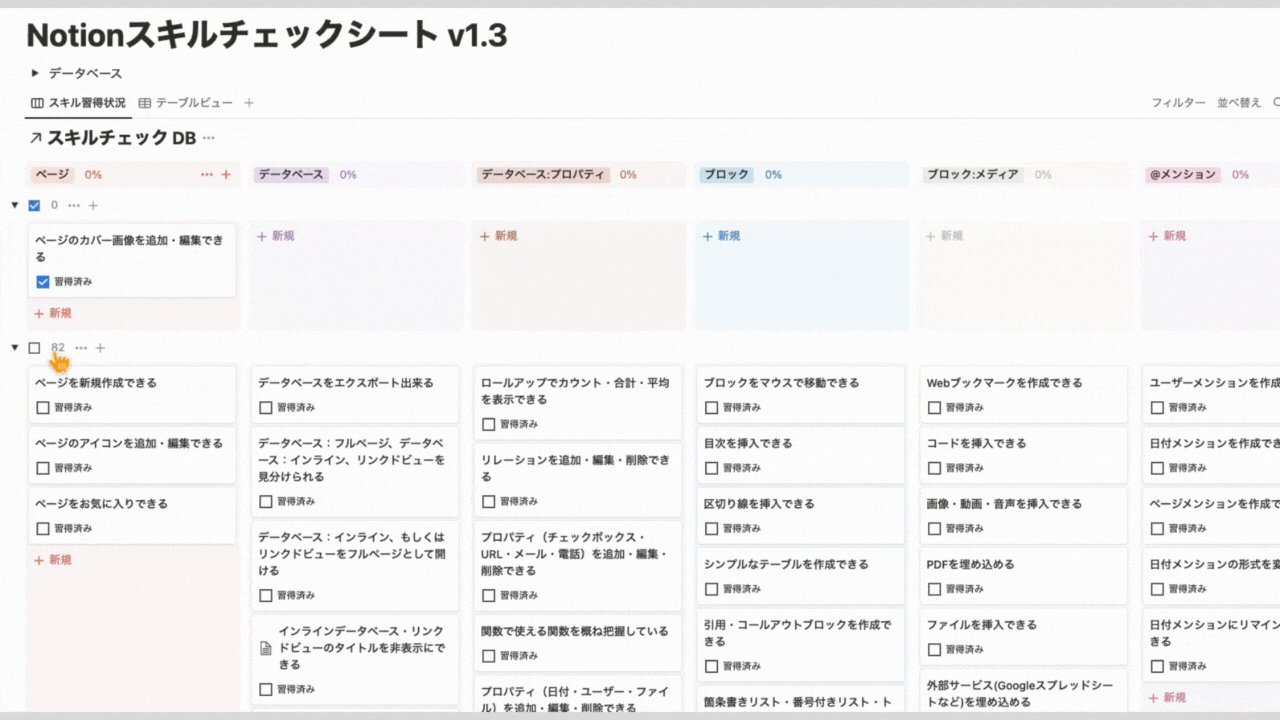This screenshot has height=720, width=1280.
Task: Open the 画像・動画・音声を挿入できる card
Action: tap(1024, 515)
